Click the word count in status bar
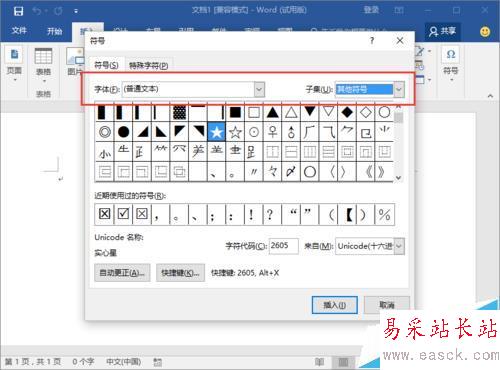The width and height of the screenshot is (500, 370). coord(83,362)
